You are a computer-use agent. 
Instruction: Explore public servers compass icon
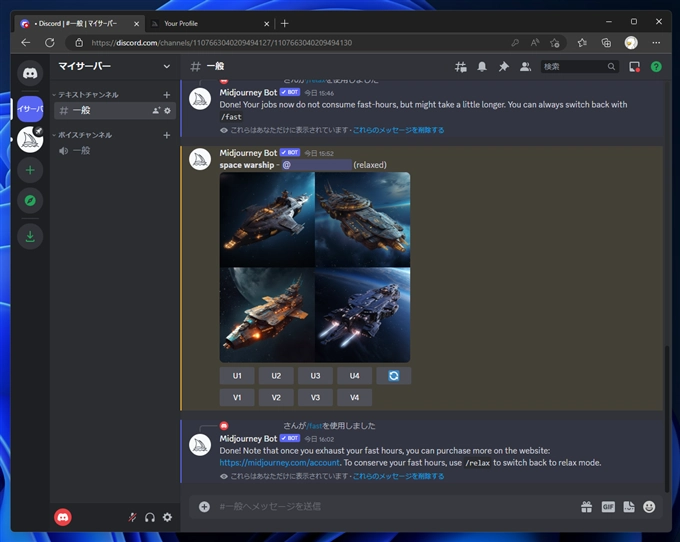coord(30,200)
